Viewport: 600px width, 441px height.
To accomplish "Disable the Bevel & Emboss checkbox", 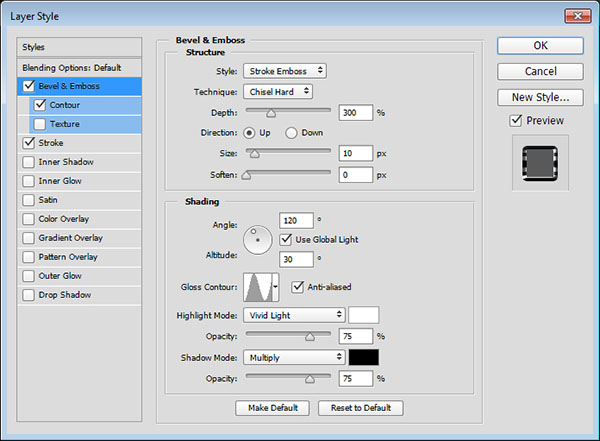I will 26,86.
